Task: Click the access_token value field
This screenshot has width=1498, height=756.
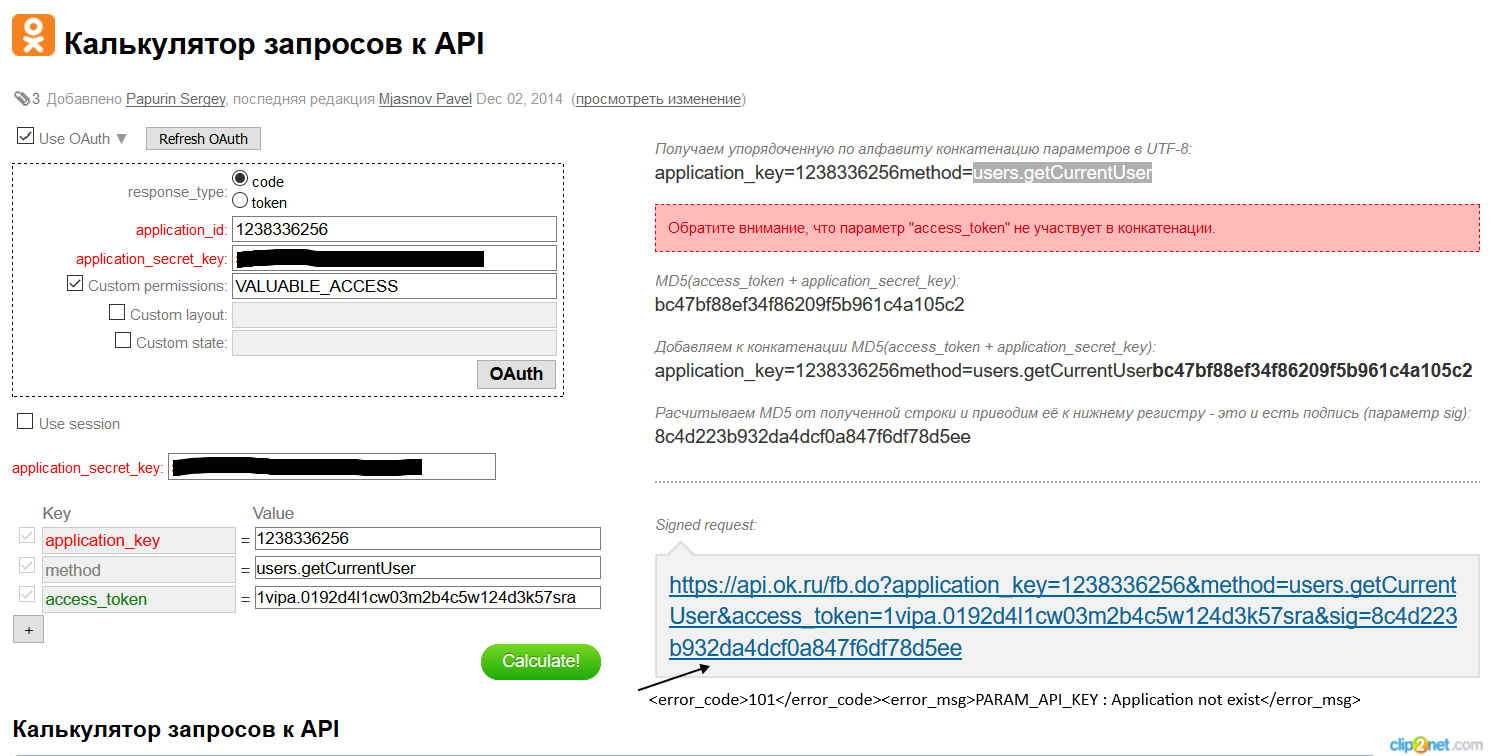Action: 428,598
